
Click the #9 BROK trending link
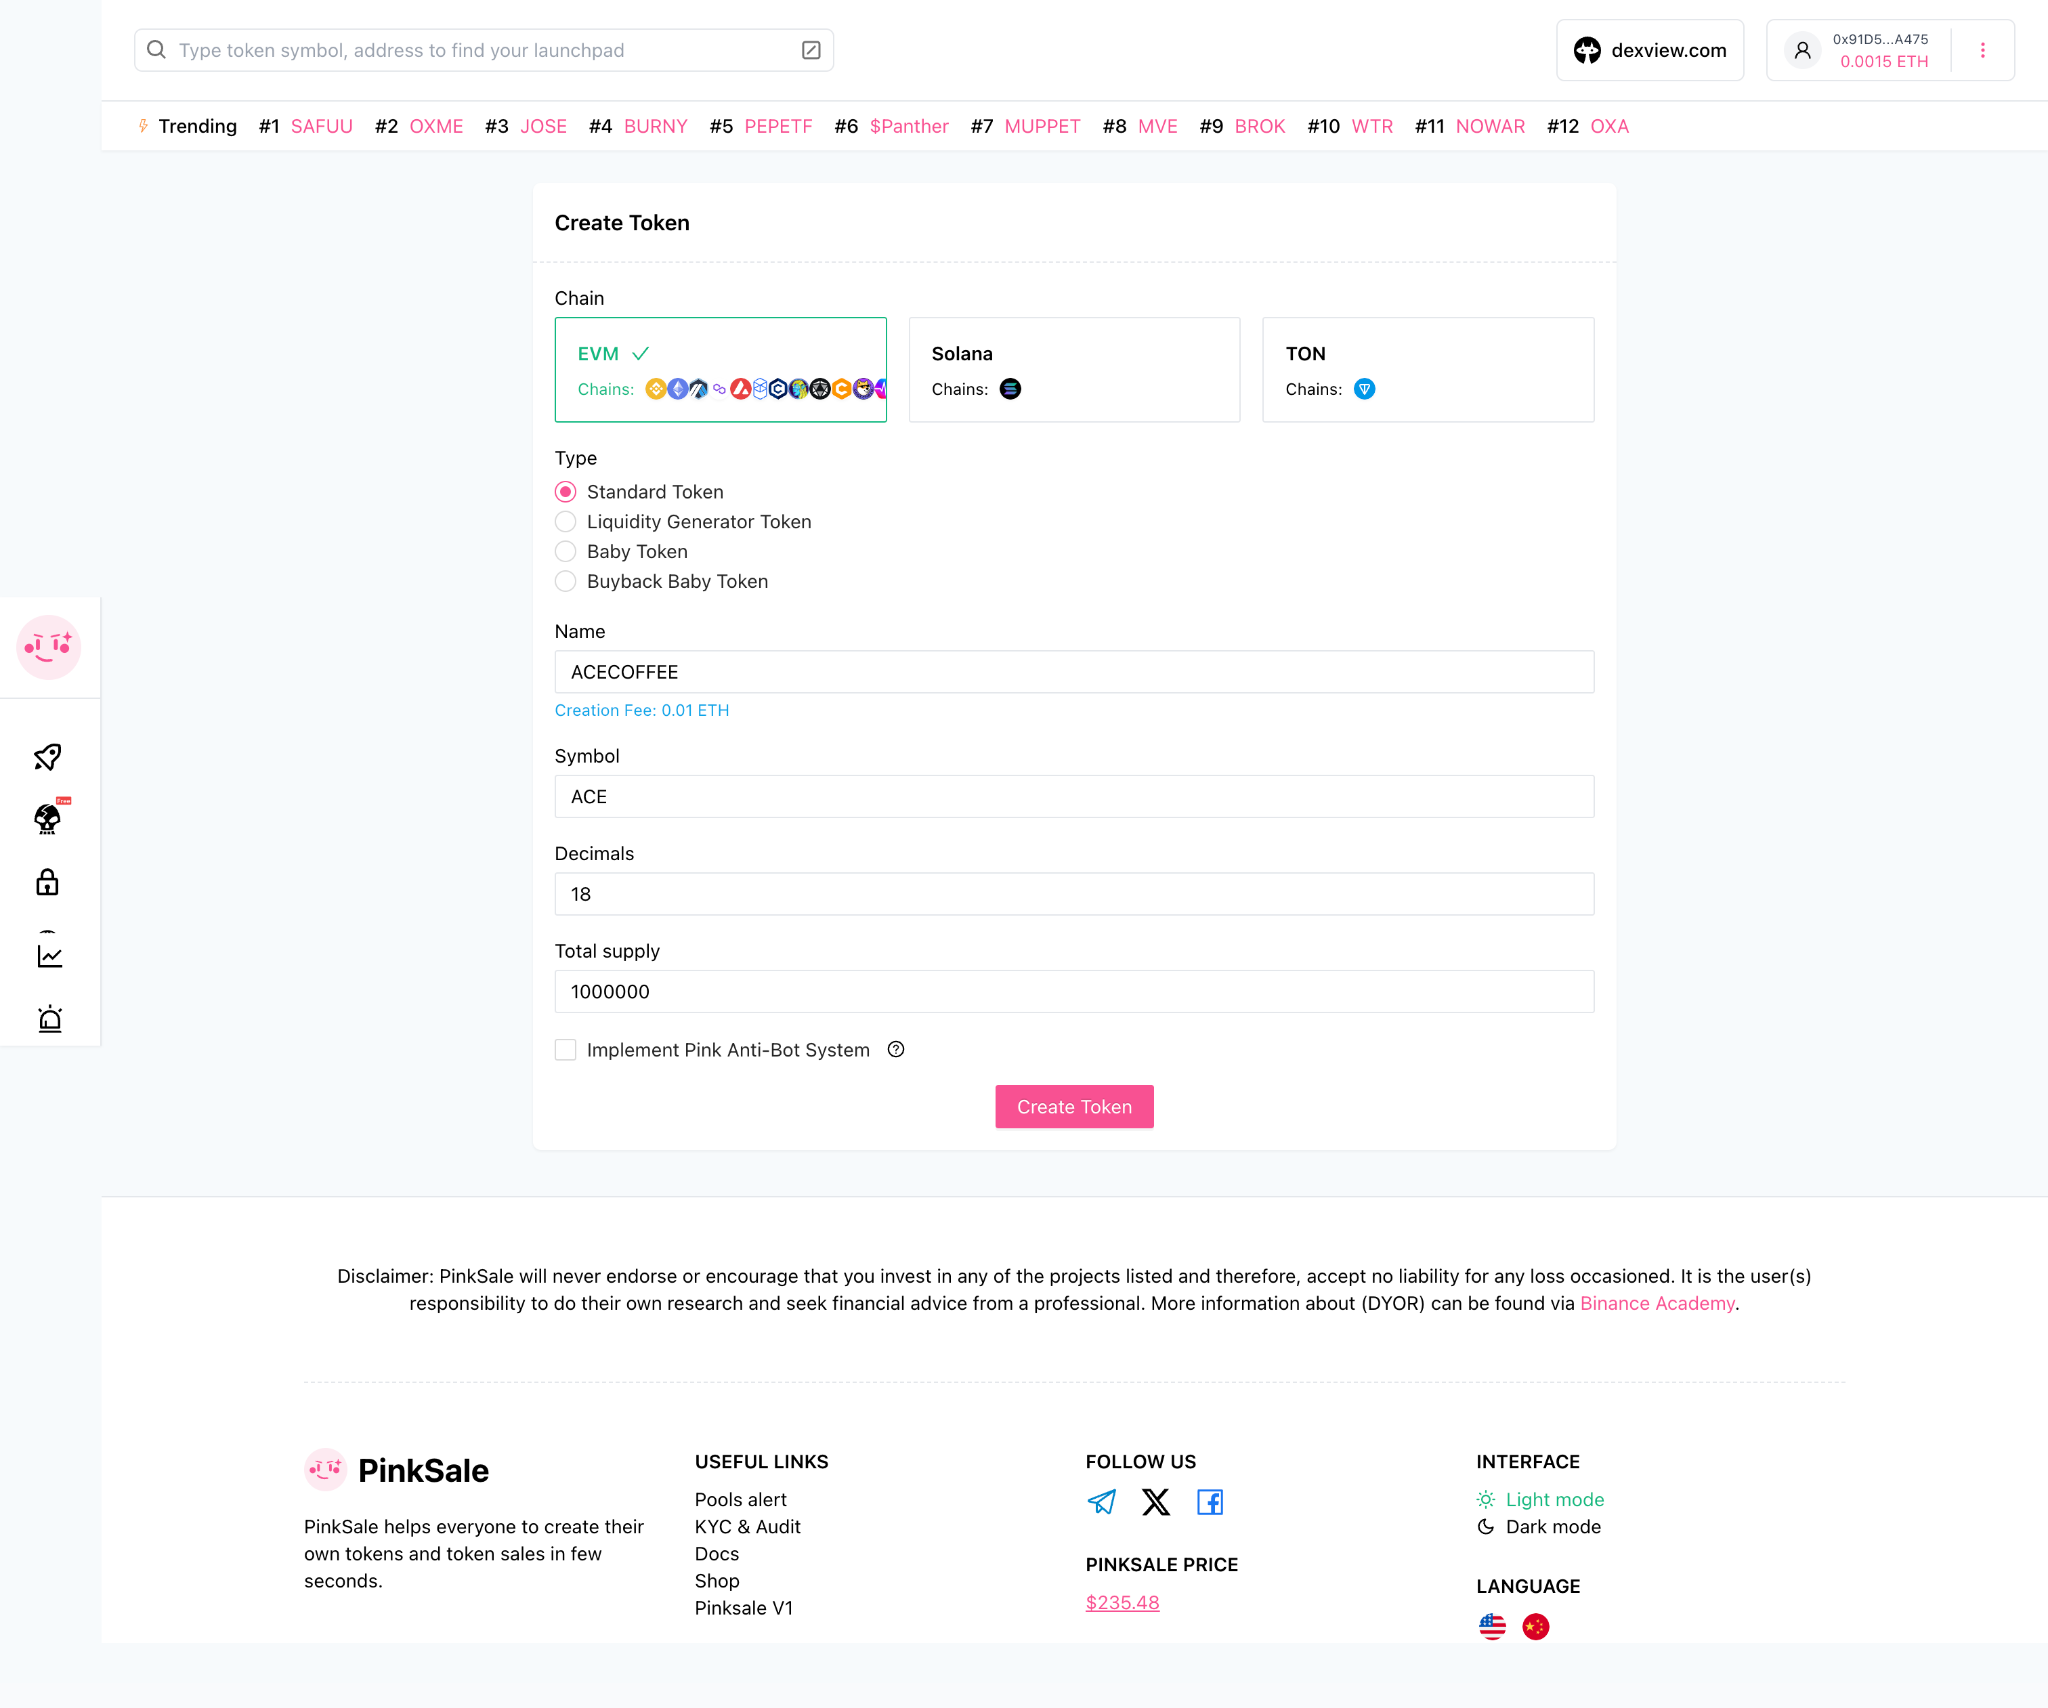(x=1260, y=126)
